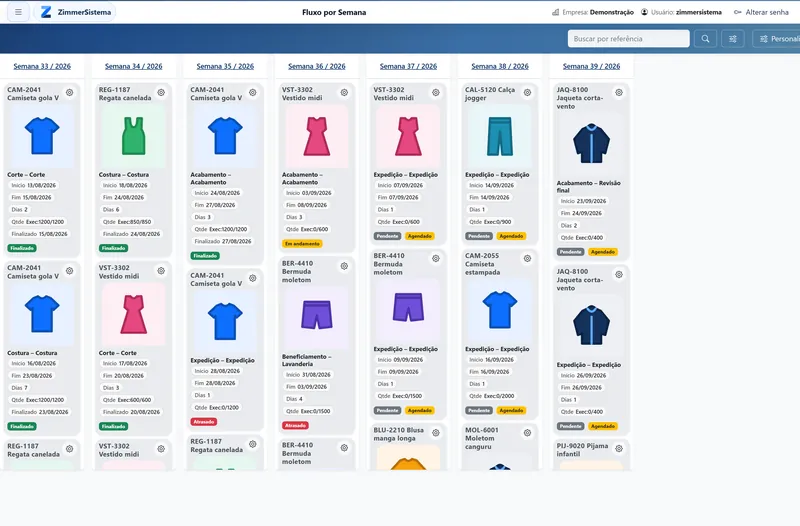Open Semana 39 / 2026 link
Image resolution: width=800 pixels, height=526 pixels.
click(591, 66)
